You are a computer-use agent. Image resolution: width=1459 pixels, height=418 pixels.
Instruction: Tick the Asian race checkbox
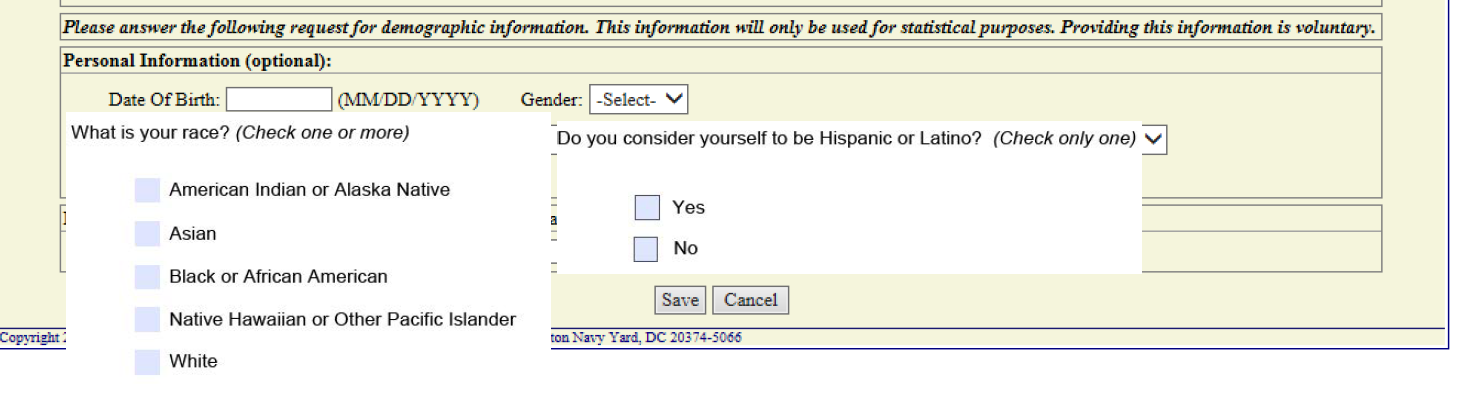coord(147,234)
